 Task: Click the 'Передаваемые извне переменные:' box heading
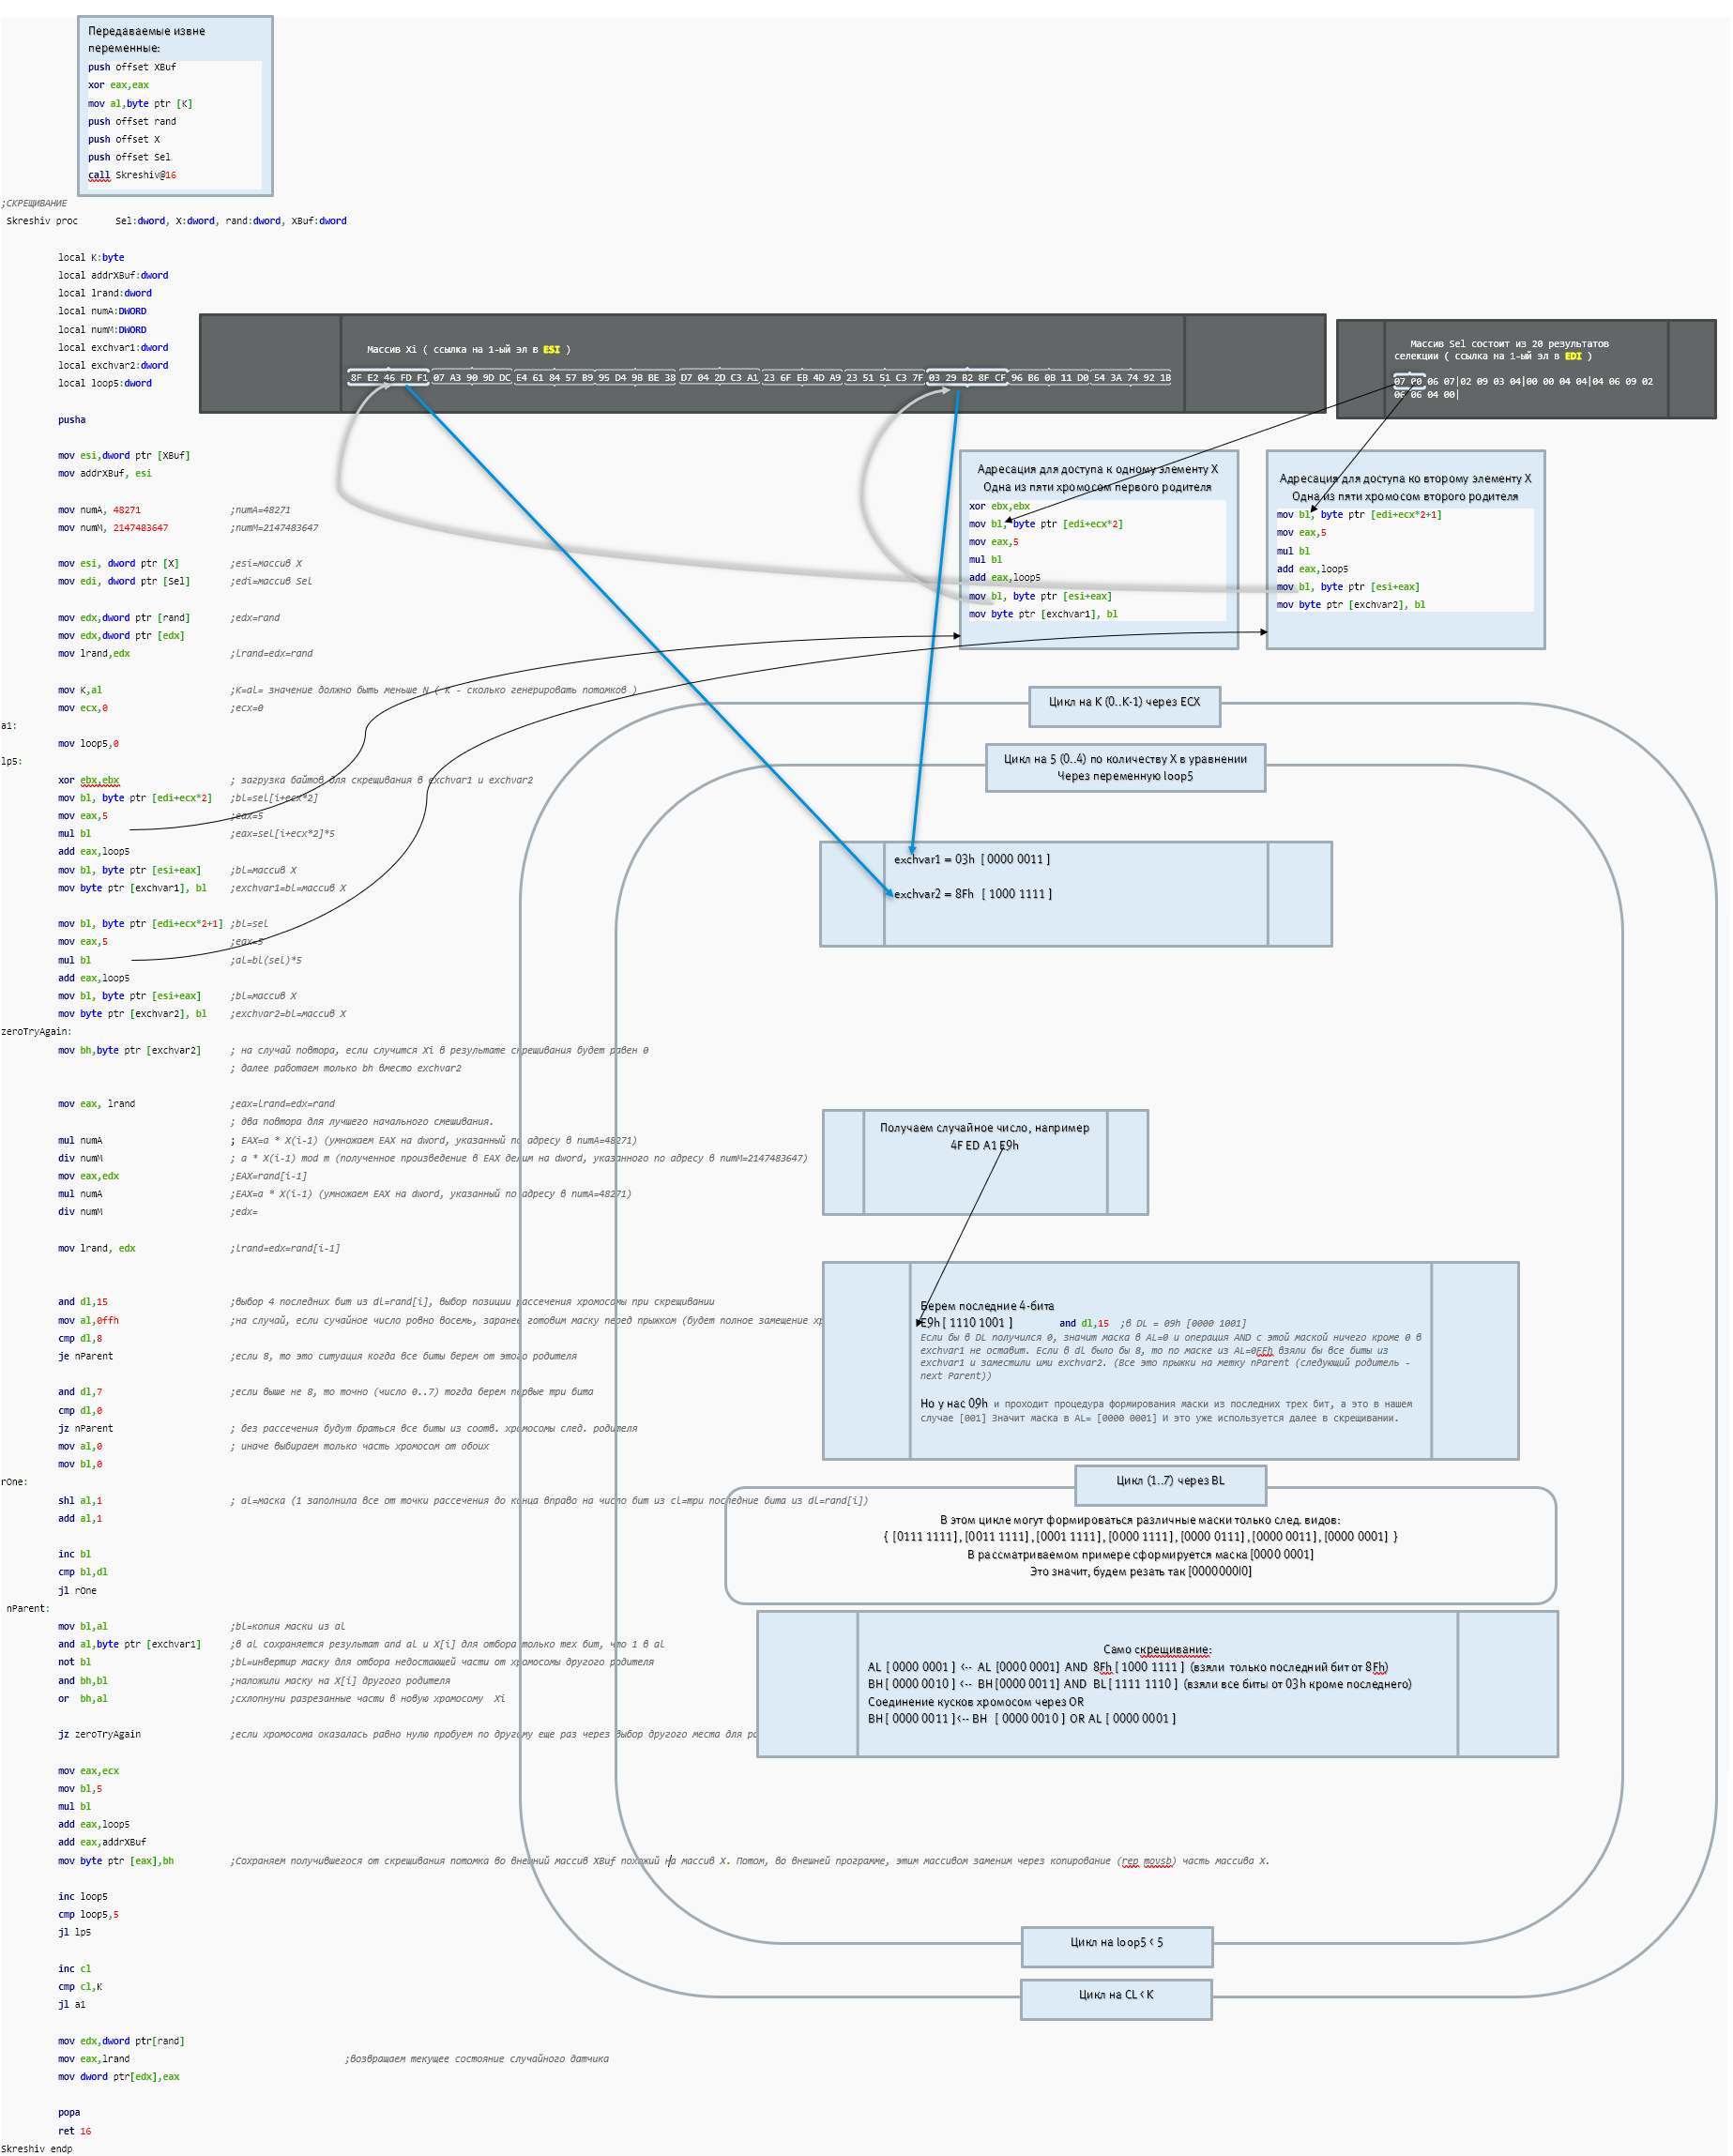146,39
